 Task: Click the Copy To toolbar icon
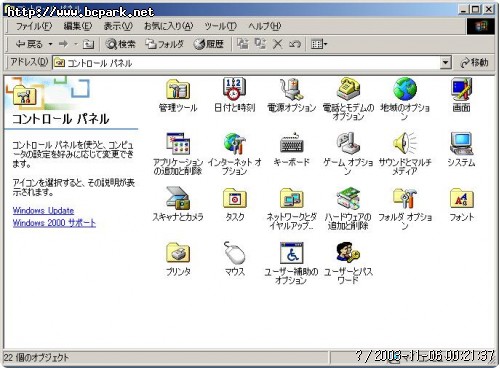click(x=260, y=44)
